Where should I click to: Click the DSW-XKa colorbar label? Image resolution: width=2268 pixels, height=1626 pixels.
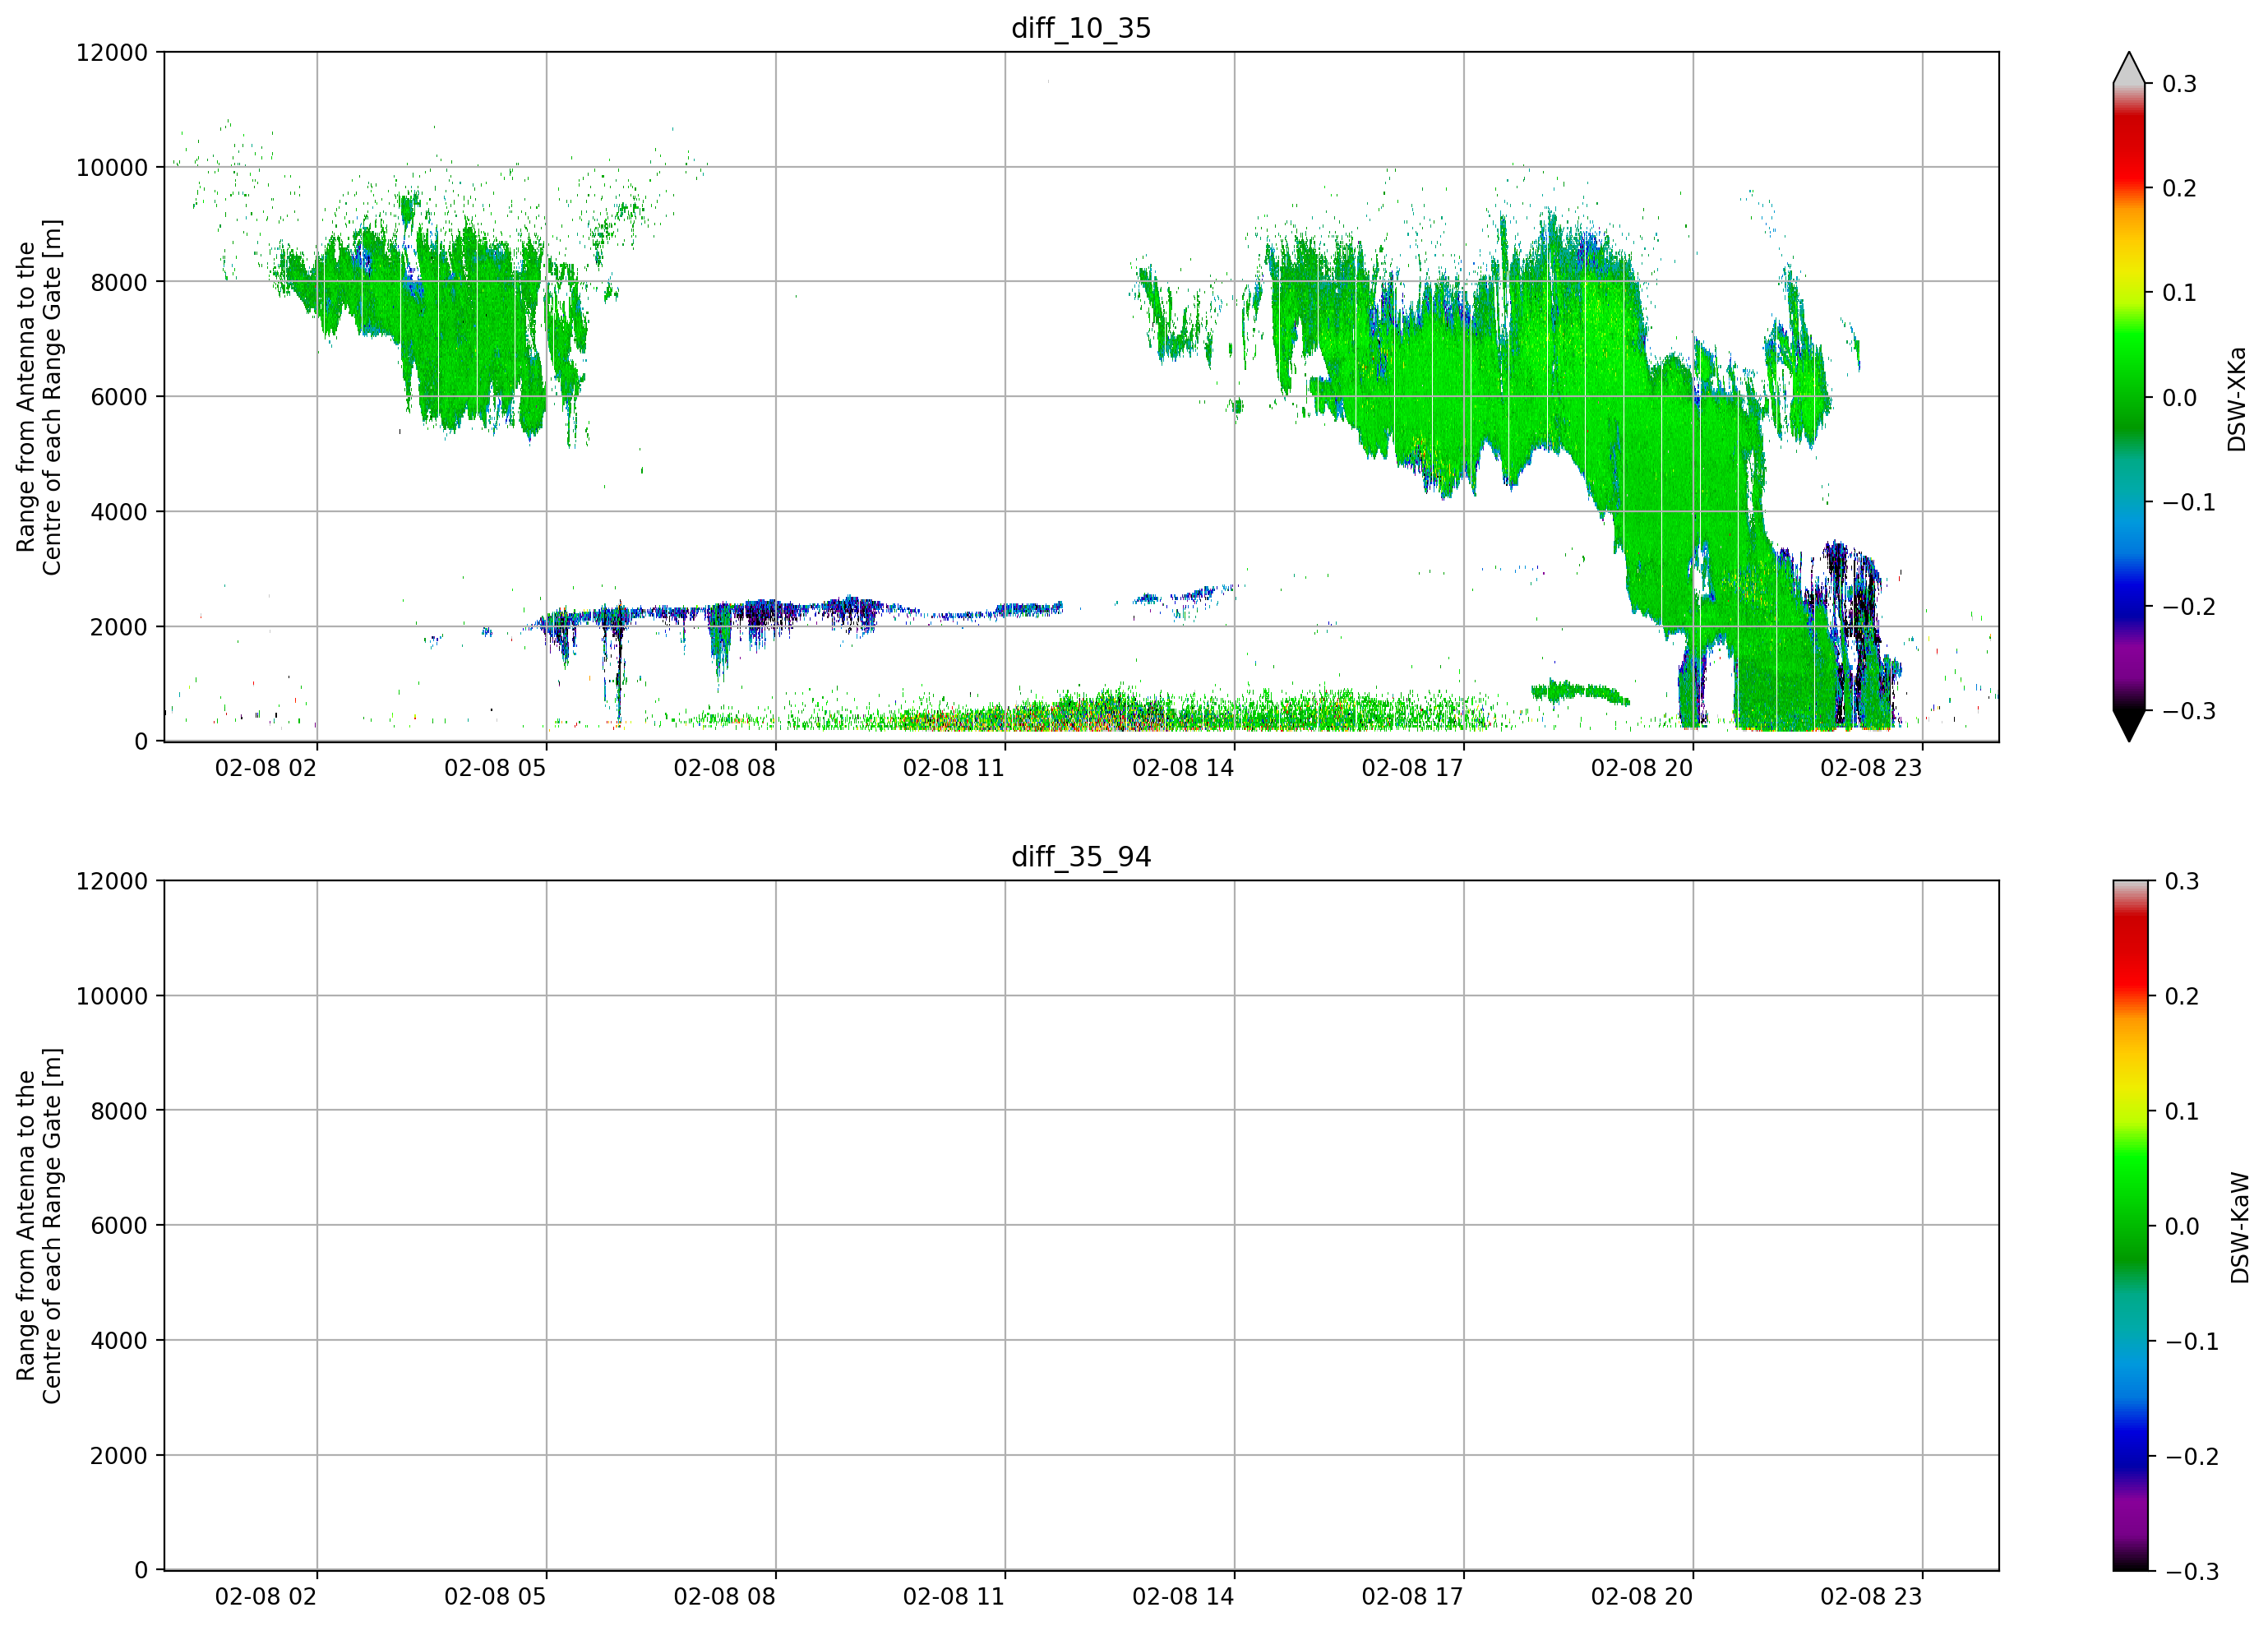click(x=2236, y=399)
